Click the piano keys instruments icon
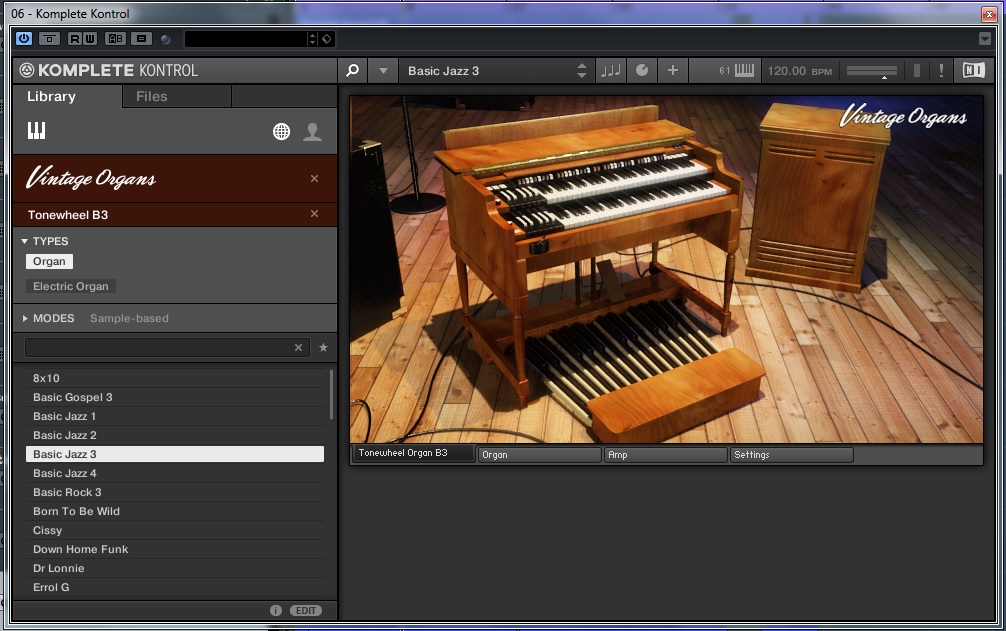Screen dimensions: 1006x631 pyautogui.click(x=37, y=131)
